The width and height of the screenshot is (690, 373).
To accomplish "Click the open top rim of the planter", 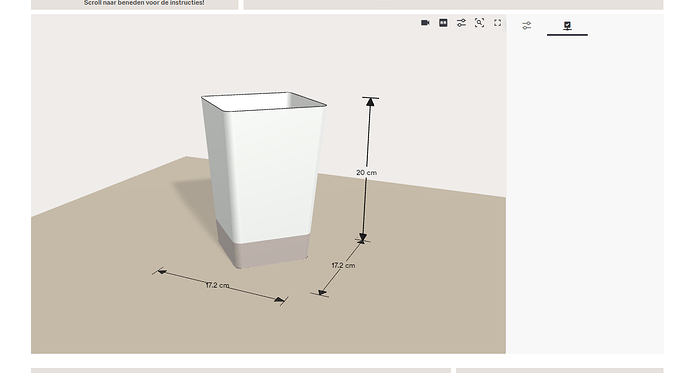I will pyautogui.click(x=263, y=101).
